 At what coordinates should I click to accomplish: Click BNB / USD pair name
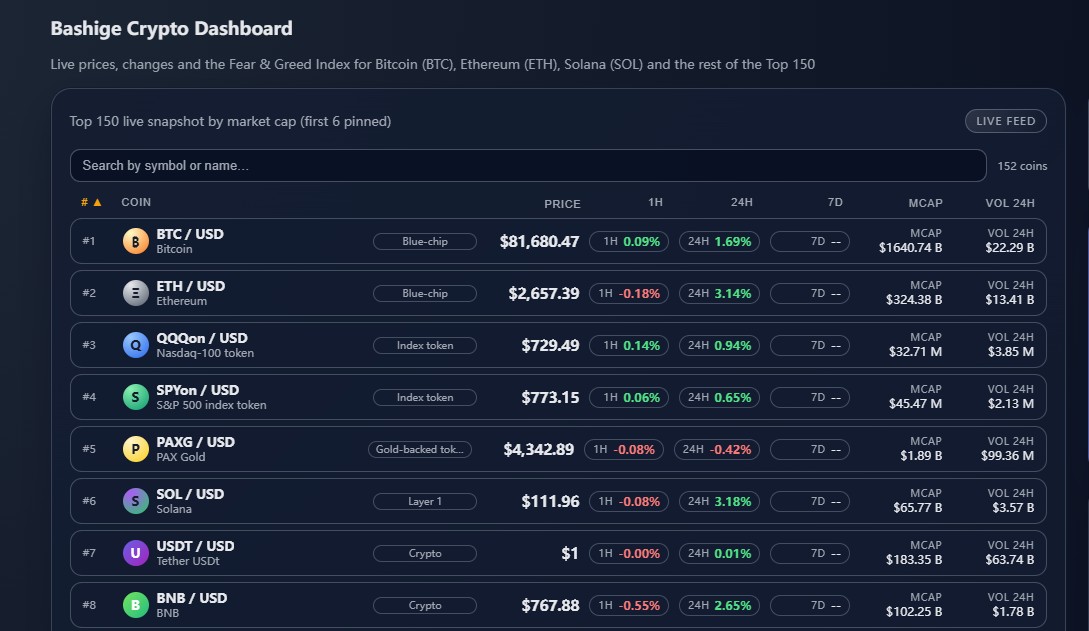(x=192, y=598)
